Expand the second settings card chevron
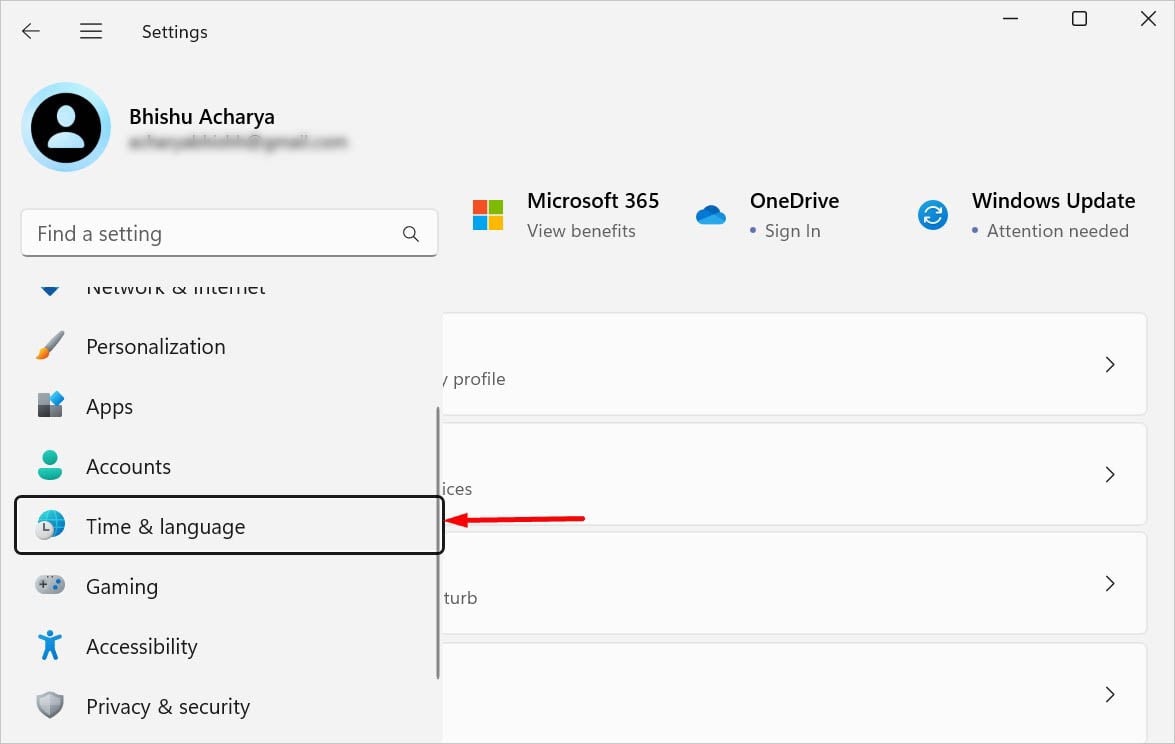 [1109, 474]
